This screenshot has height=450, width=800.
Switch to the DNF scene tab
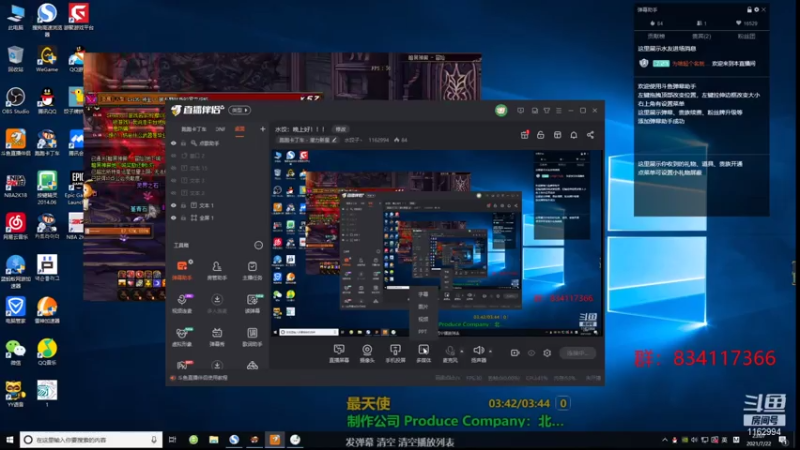coord(220,130)
